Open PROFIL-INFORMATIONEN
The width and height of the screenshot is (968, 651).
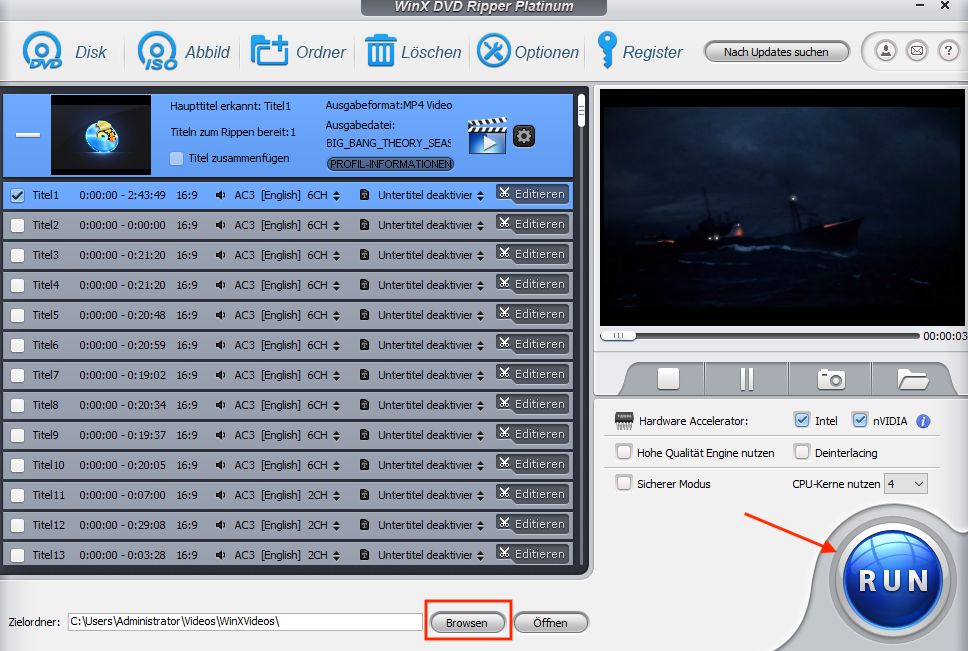pyautogui.click(x=390, y=164)
